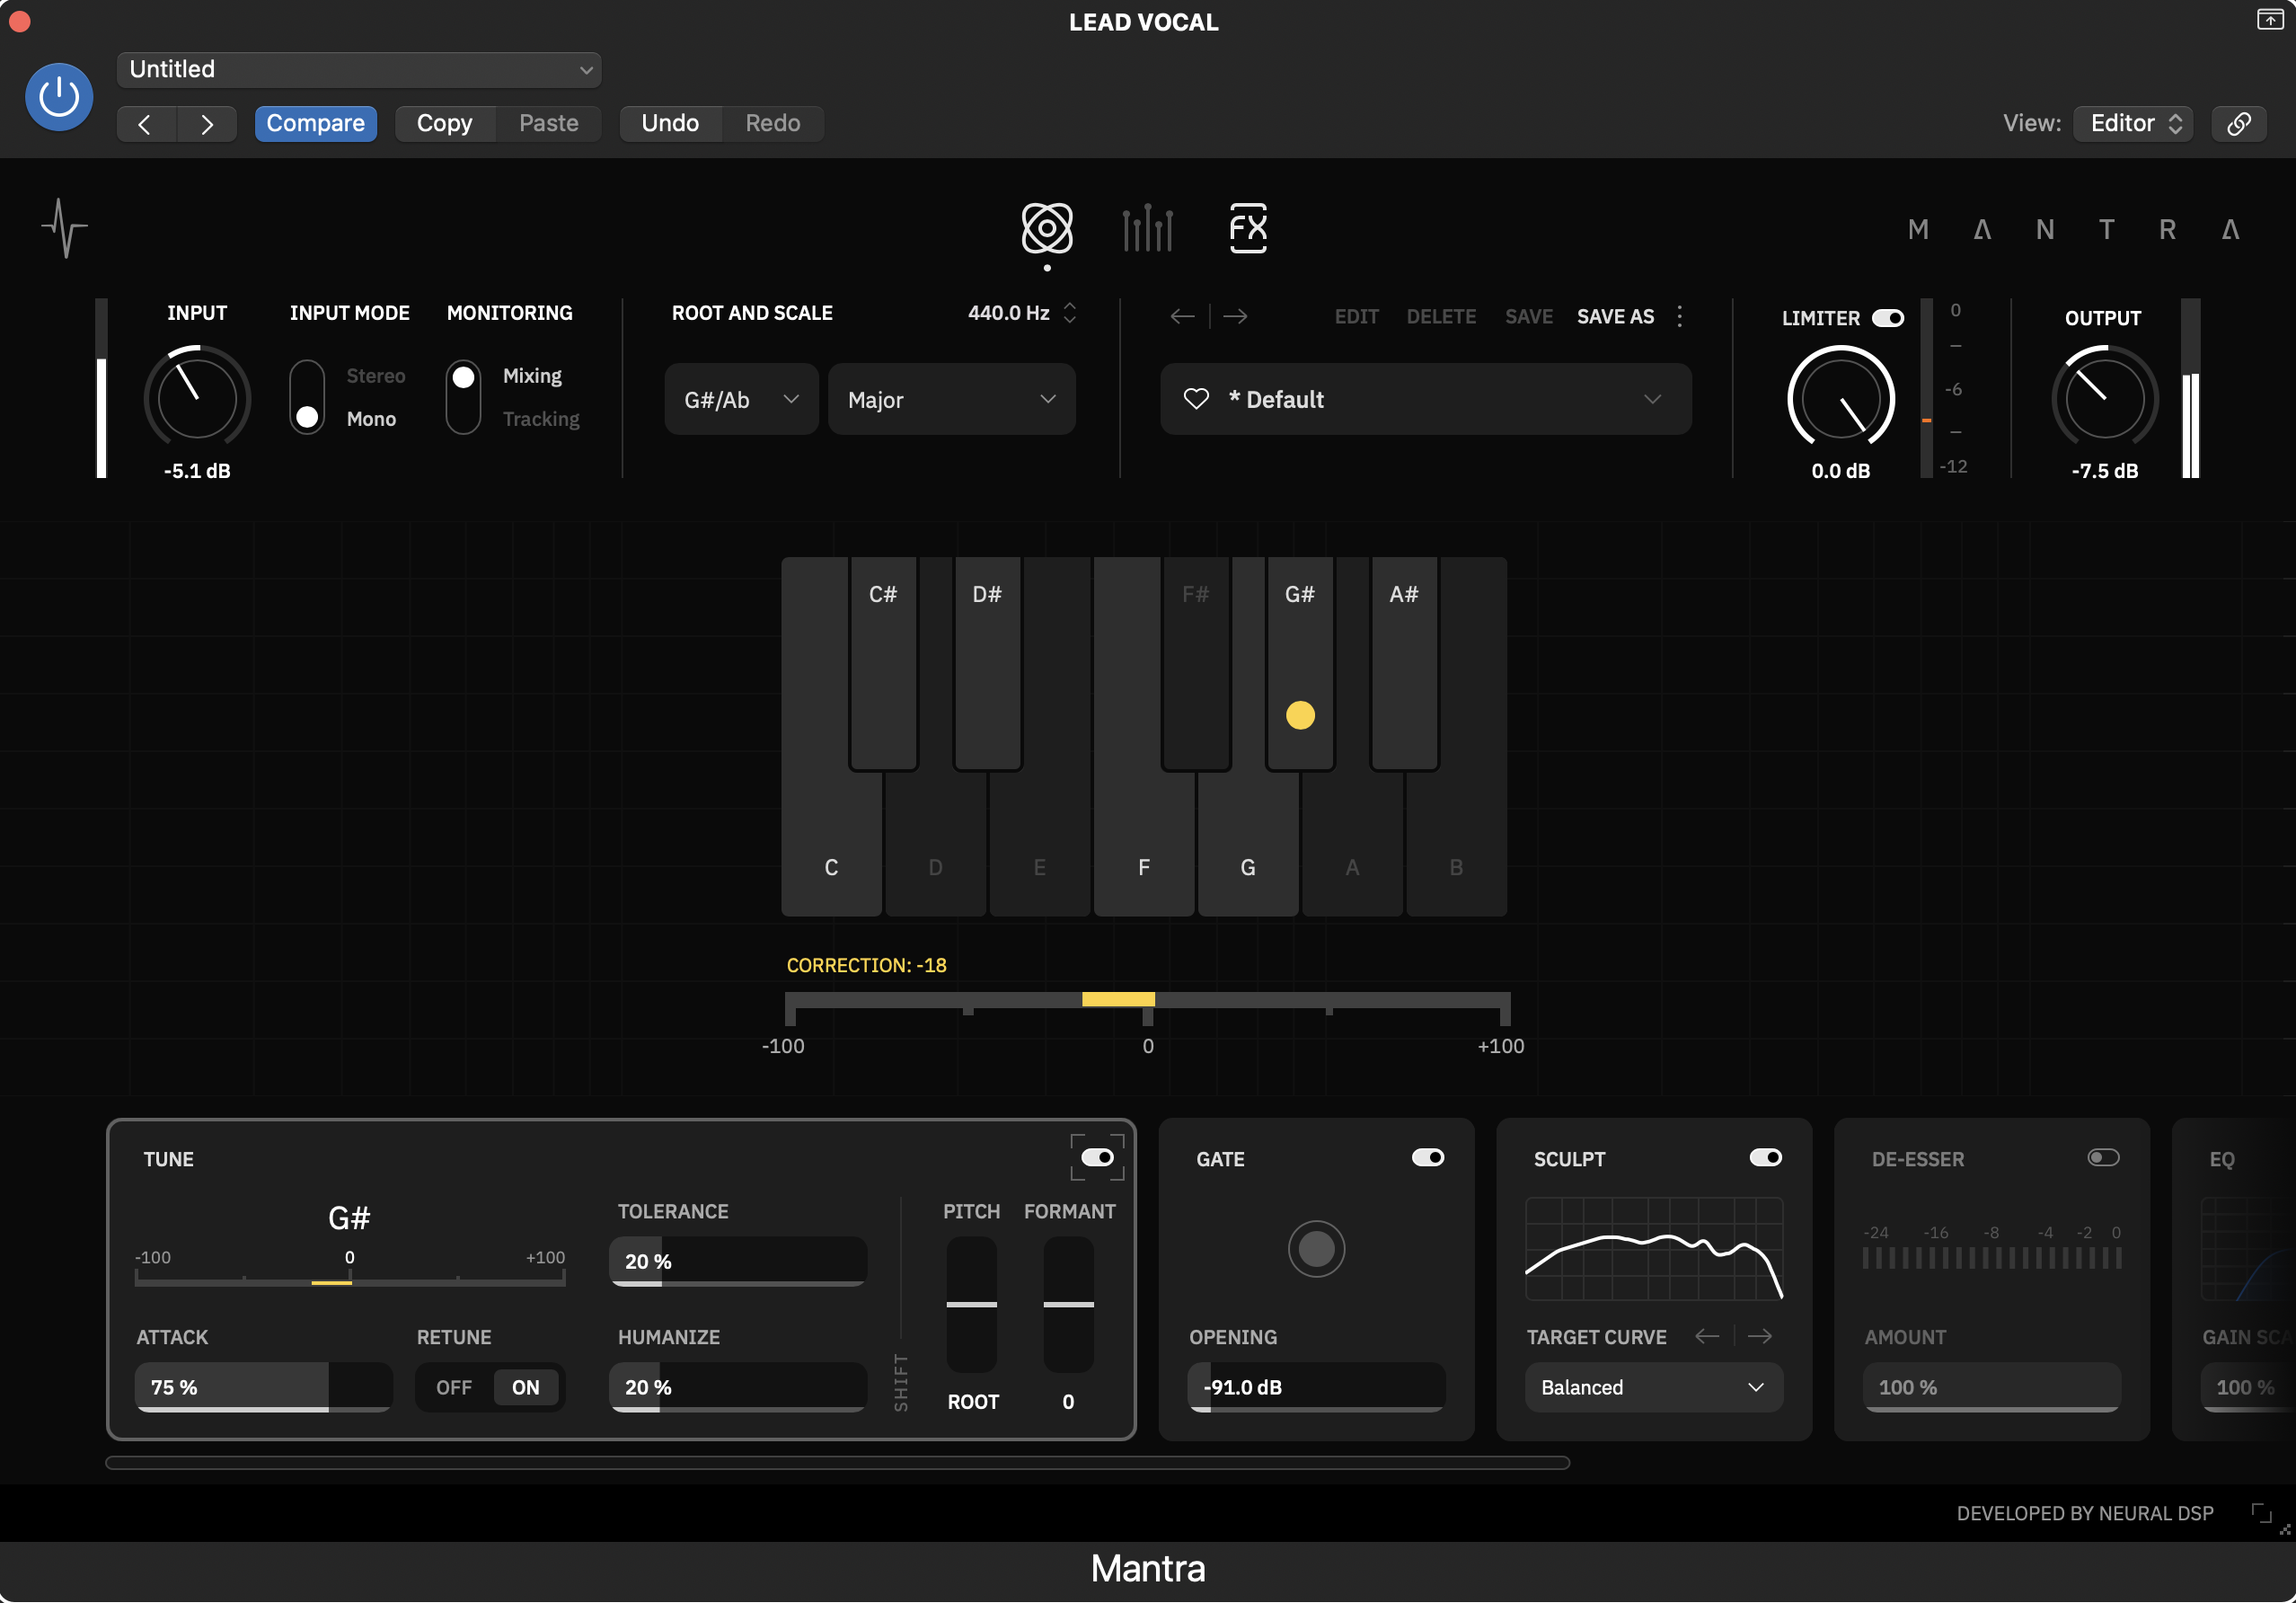The height and width of the screenshot is (1603, 2296).
Task: Click the Undo button
Action: [670, 124]
